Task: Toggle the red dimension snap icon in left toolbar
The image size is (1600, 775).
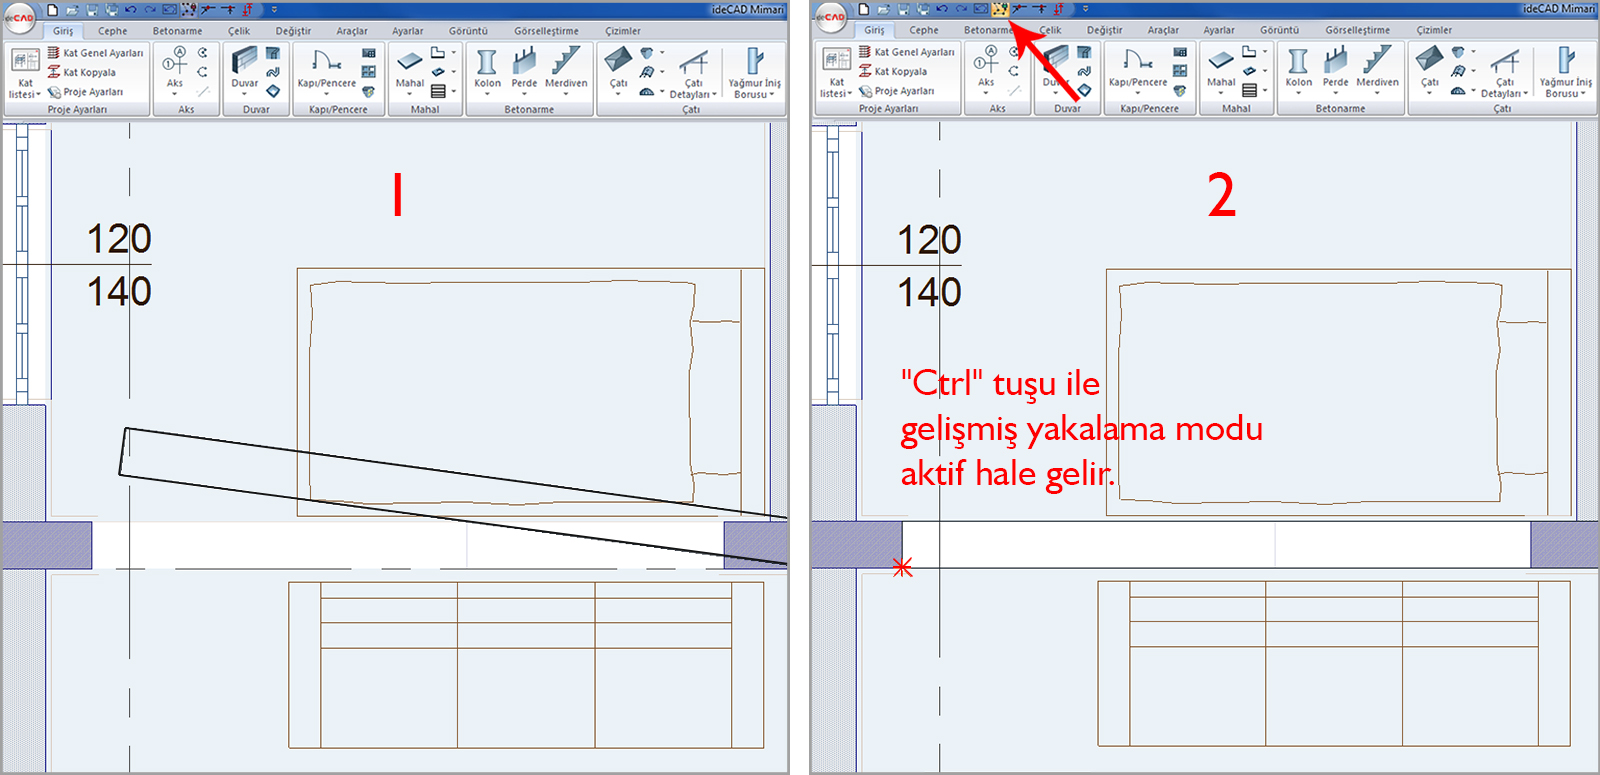Action: pos(247,10)
